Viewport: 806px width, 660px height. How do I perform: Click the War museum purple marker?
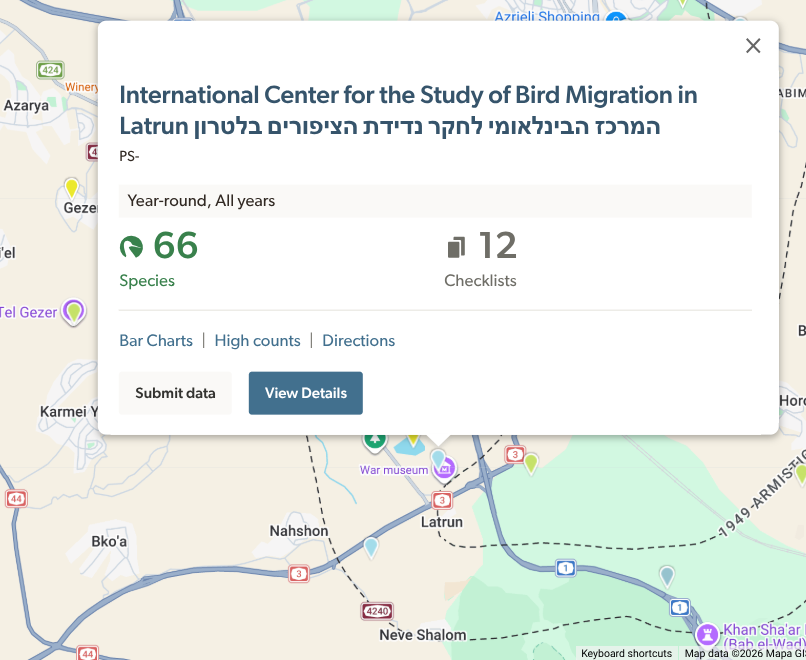445,469
